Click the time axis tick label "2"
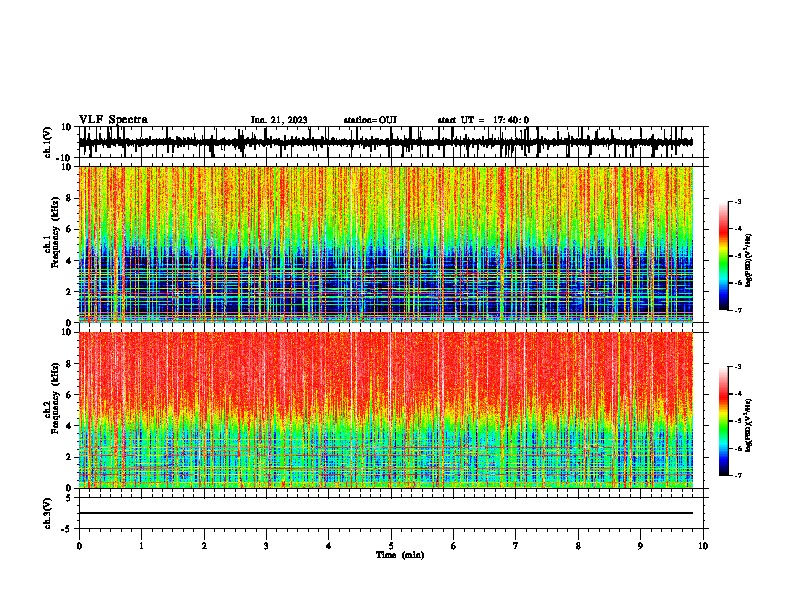The image size is (792, 612). [x=204, y=546]
